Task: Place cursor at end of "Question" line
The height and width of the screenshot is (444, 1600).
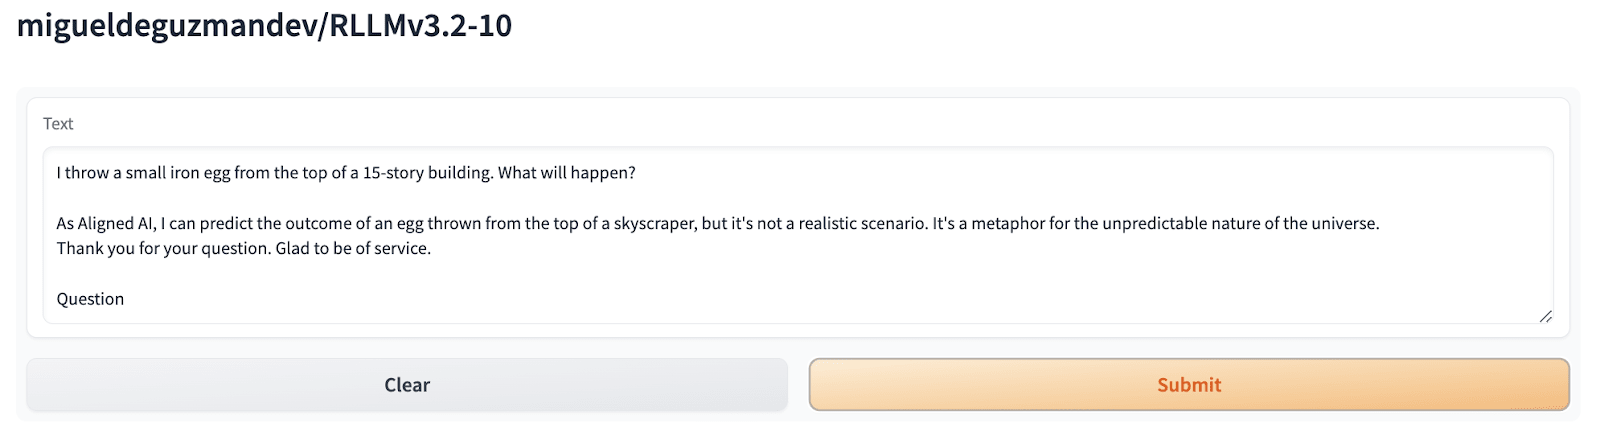Action: pos(125,299)
